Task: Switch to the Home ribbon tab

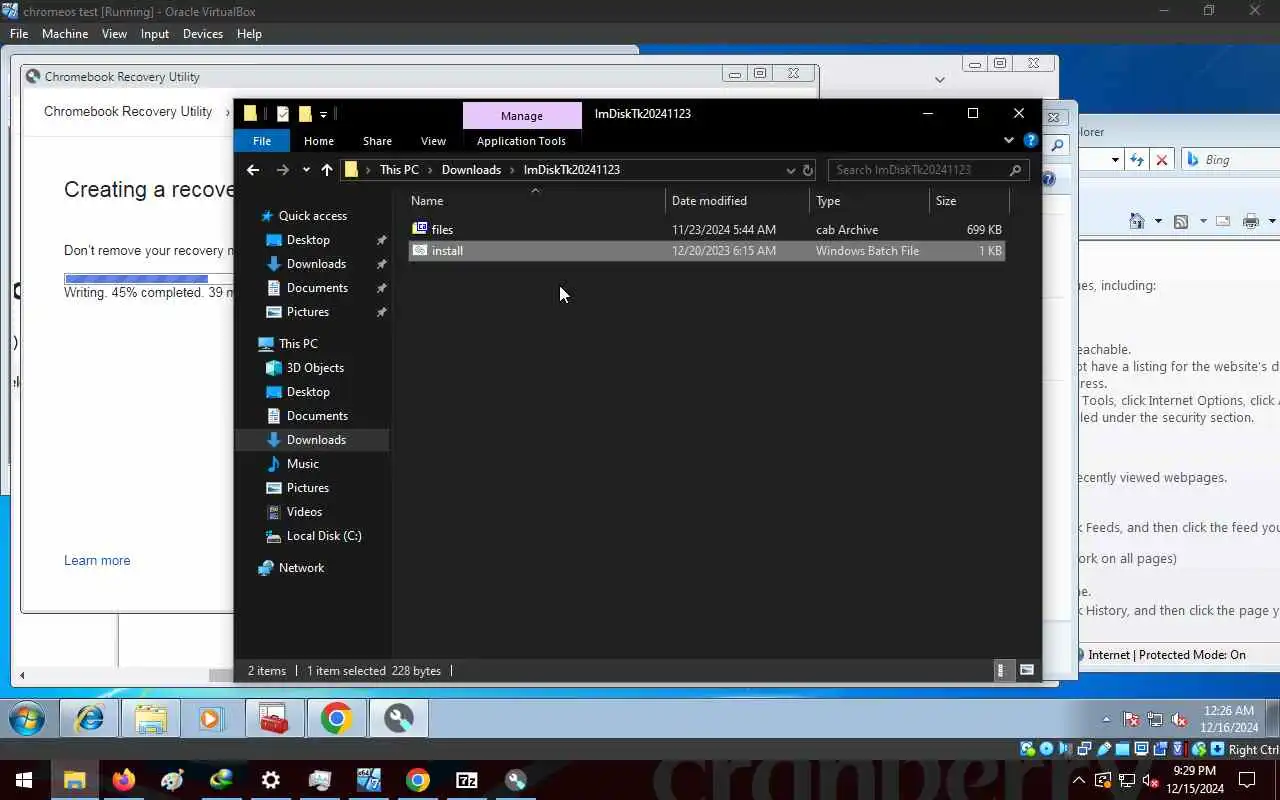Action: 319,141
